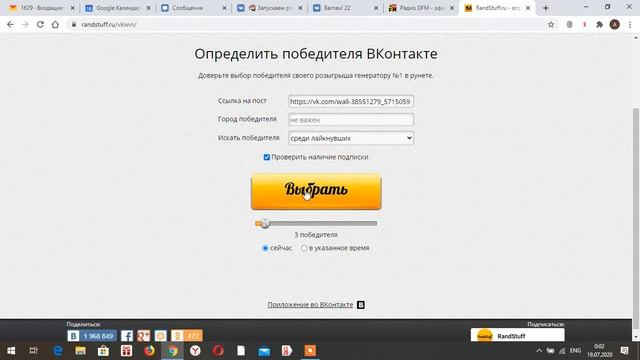Screen dimensions: 640x360
Task: Toggle the 'Проверить наличие подписки' checkbox
Action: coord(267,157)
